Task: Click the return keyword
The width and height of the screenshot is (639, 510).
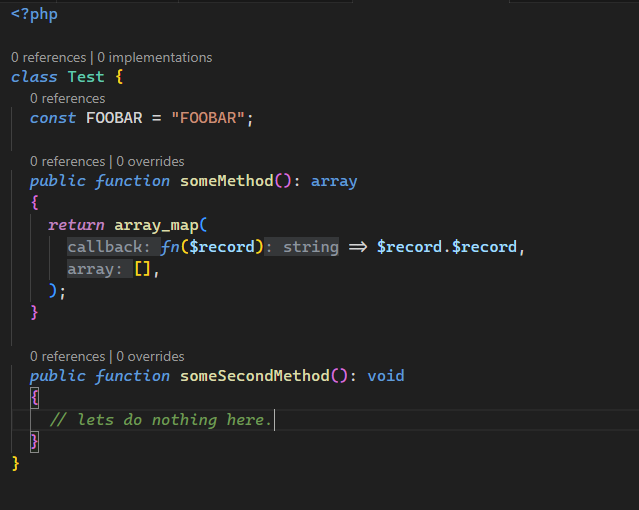Action: (76, 224)
